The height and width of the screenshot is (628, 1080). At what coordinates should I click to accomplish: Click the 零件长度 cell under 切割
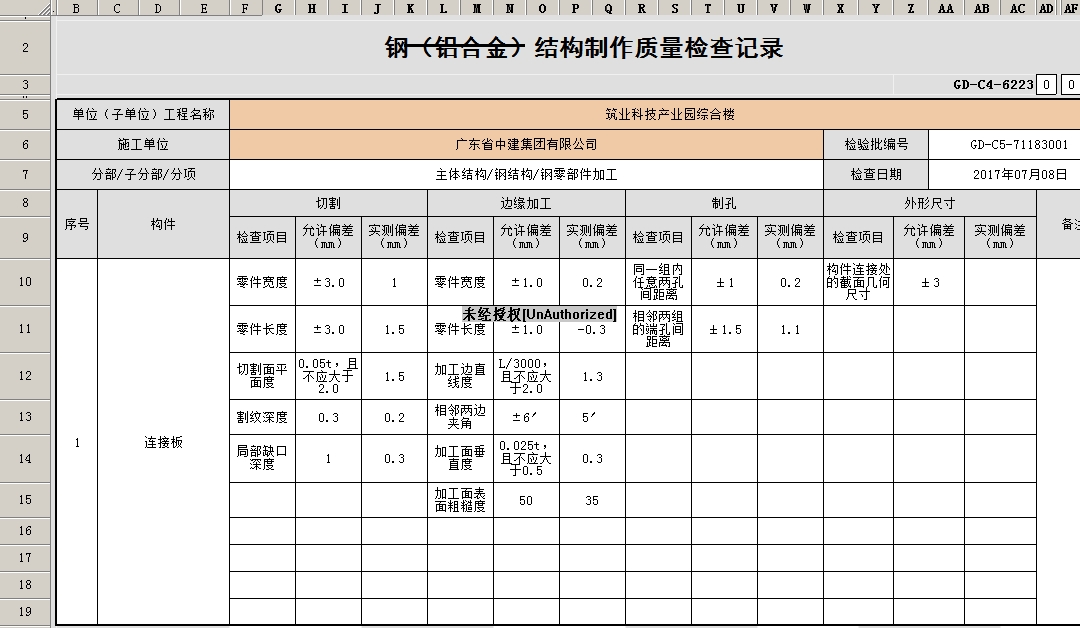(x=262, y=329)
